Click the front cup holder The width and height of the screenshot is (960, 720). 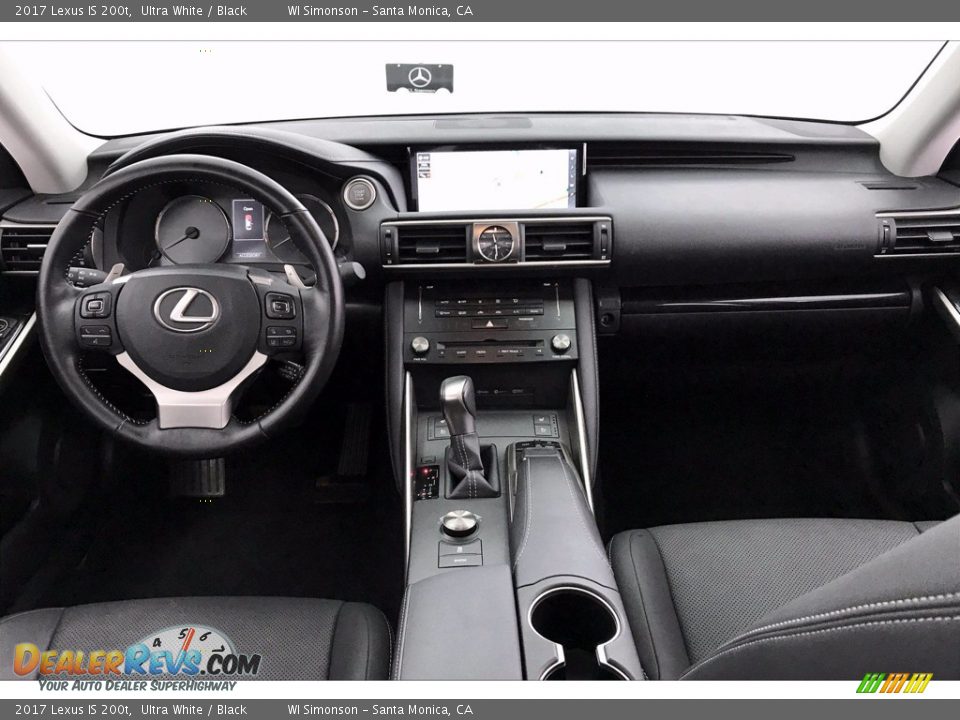pyautogui.click(x=574, y=619)
